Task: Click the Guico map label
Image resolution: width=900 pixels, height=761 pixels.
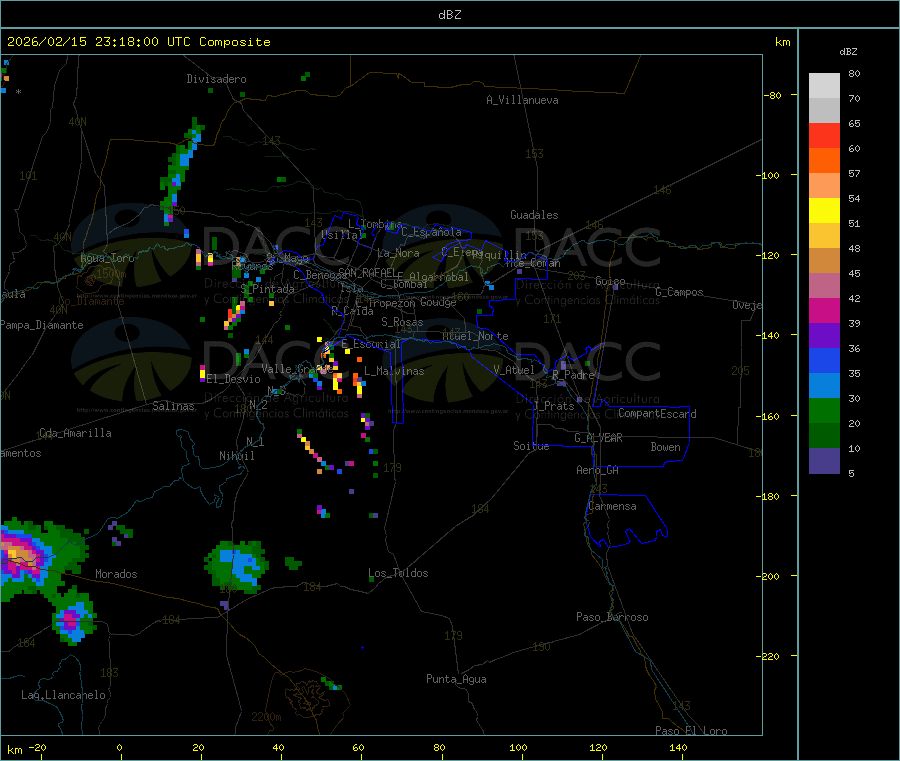Action: [x=610, y=281]
